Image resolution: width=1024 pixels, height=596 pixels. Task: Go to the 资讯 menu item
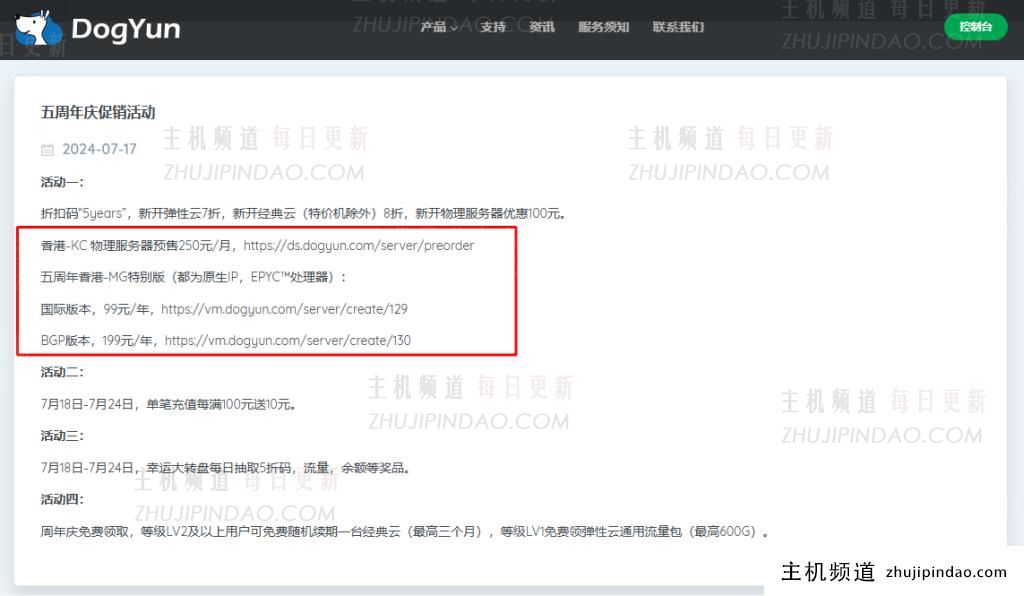point(541,27)
